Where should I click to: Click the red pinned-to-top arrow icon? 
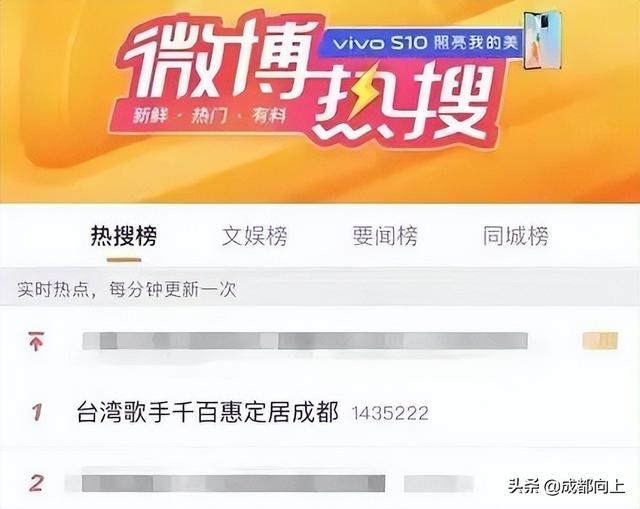point(36,341)
